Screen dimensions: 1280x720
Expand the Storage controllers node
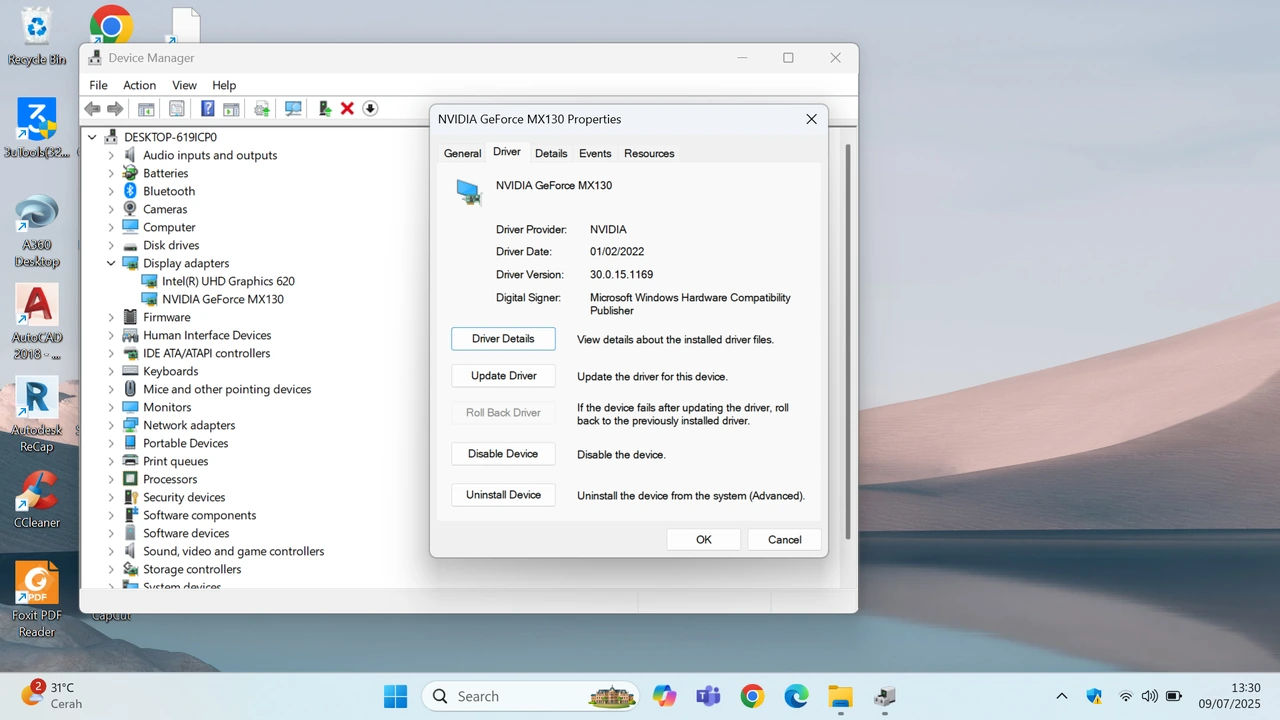tap(111, 569)
